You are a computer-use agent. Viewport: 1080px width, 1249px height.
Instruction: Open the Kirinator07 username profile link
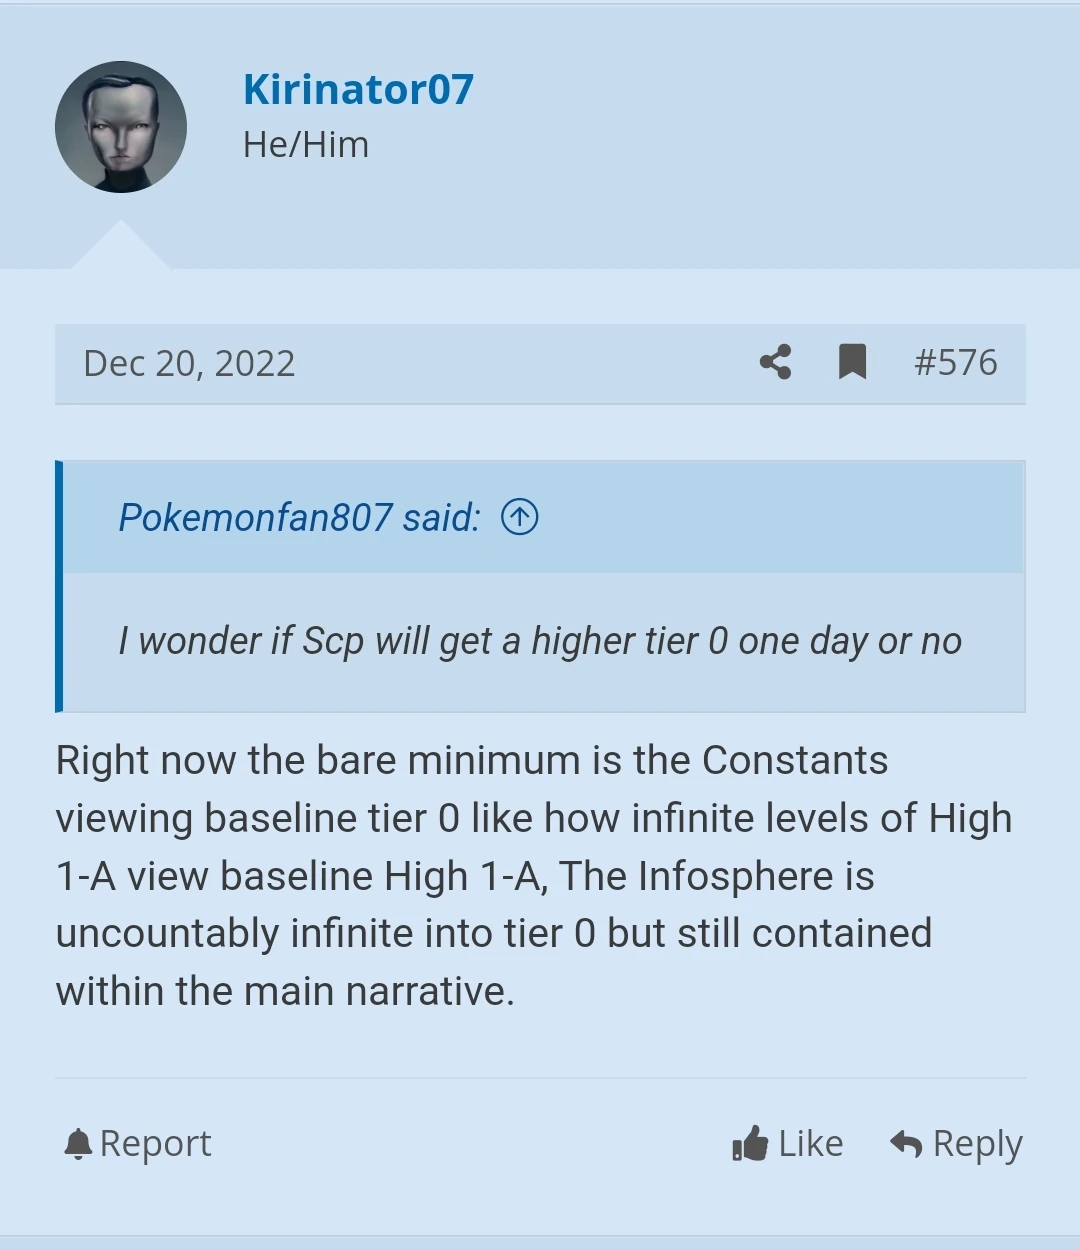(x=358, y=90)
